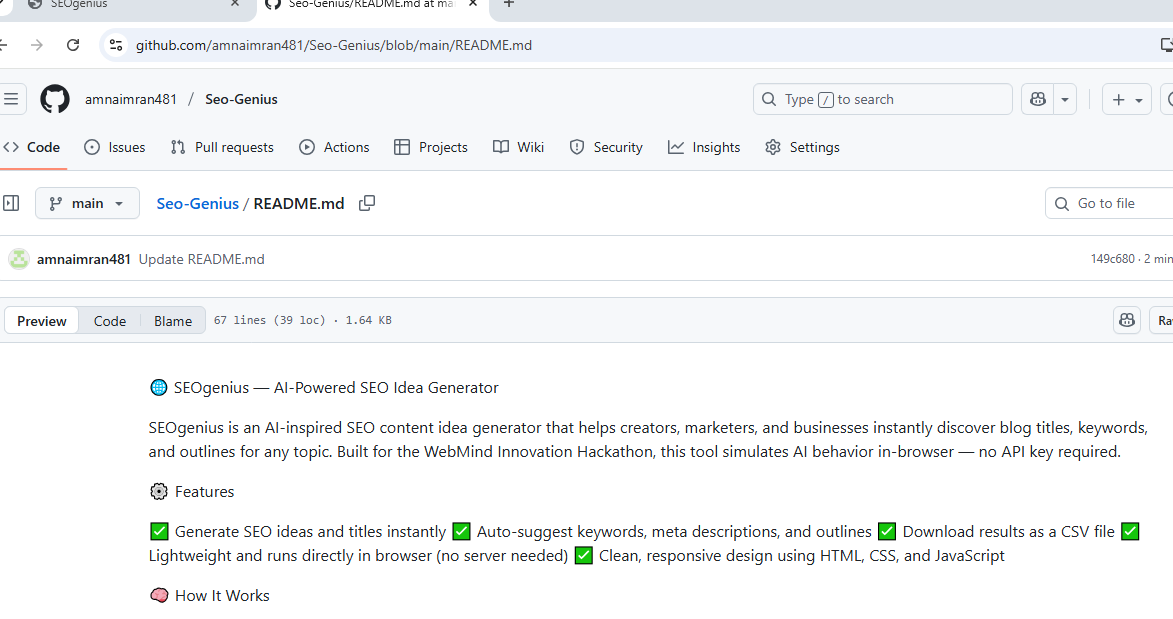The width and height of the screenshot is (1173, 619).
Task: View site information icon in address bar
Action: (x=116, y=45)
